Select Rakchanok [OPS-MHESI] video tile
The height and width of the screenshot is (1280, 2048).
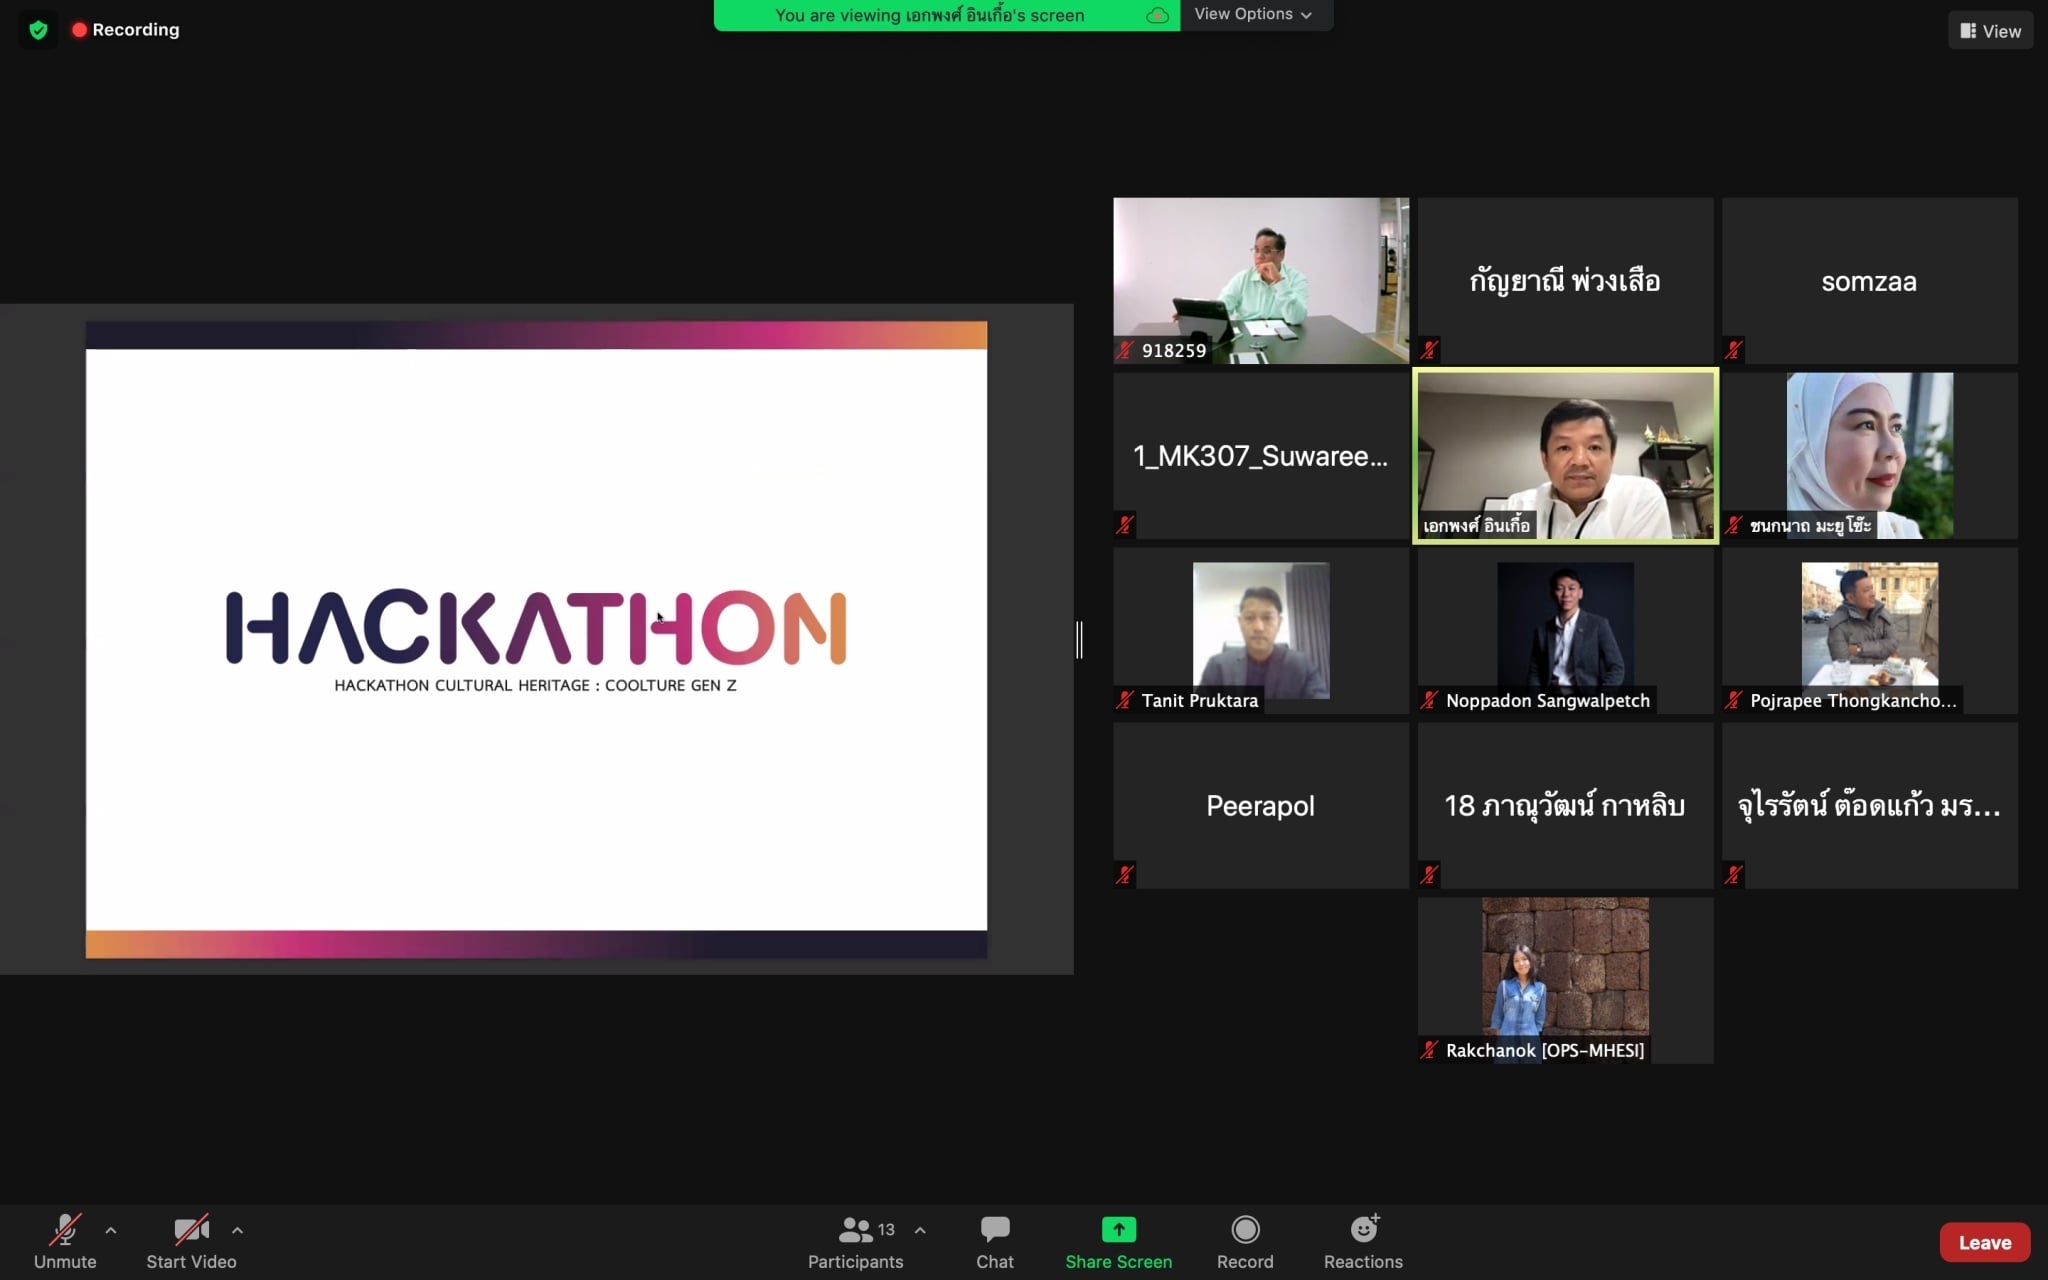(x=1565, y=979)
